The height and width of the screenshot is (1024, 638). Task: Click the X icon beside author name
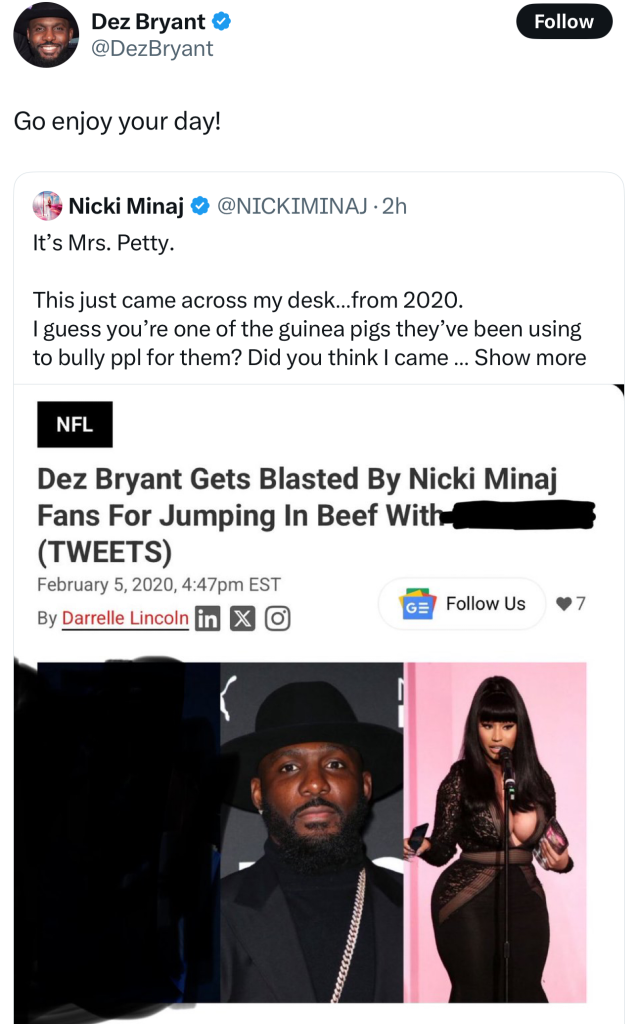(242, 618)
